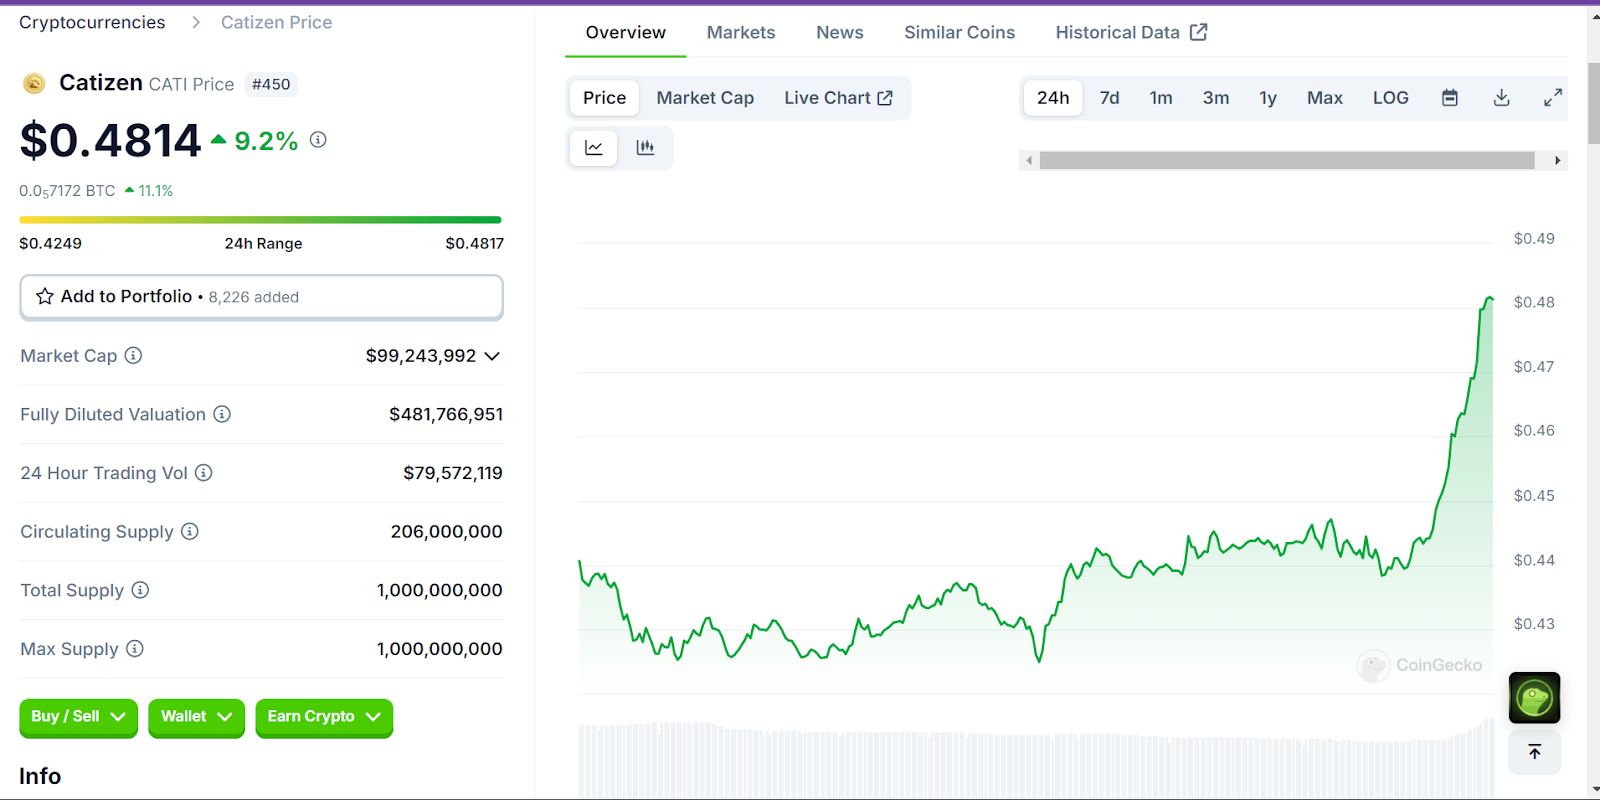This screenshot has width=1600, height=800.
Task: Switch to the candlestick chart icon
Action: point(645,148)
